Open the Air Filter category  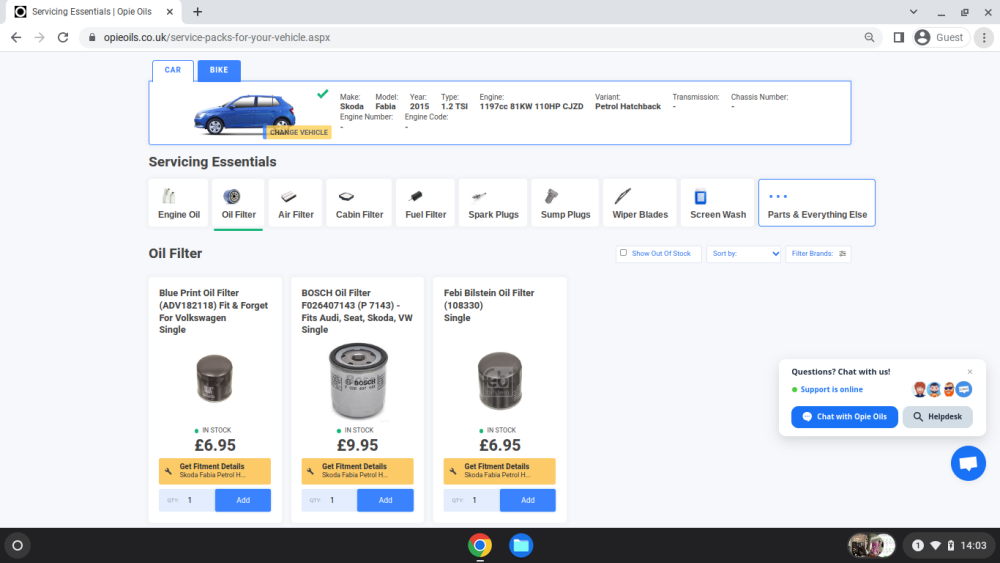296,203
